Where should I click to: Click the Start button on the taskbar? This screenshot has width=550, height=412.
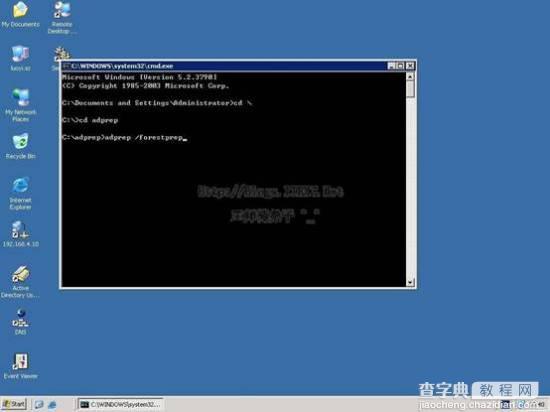(14, 404)
